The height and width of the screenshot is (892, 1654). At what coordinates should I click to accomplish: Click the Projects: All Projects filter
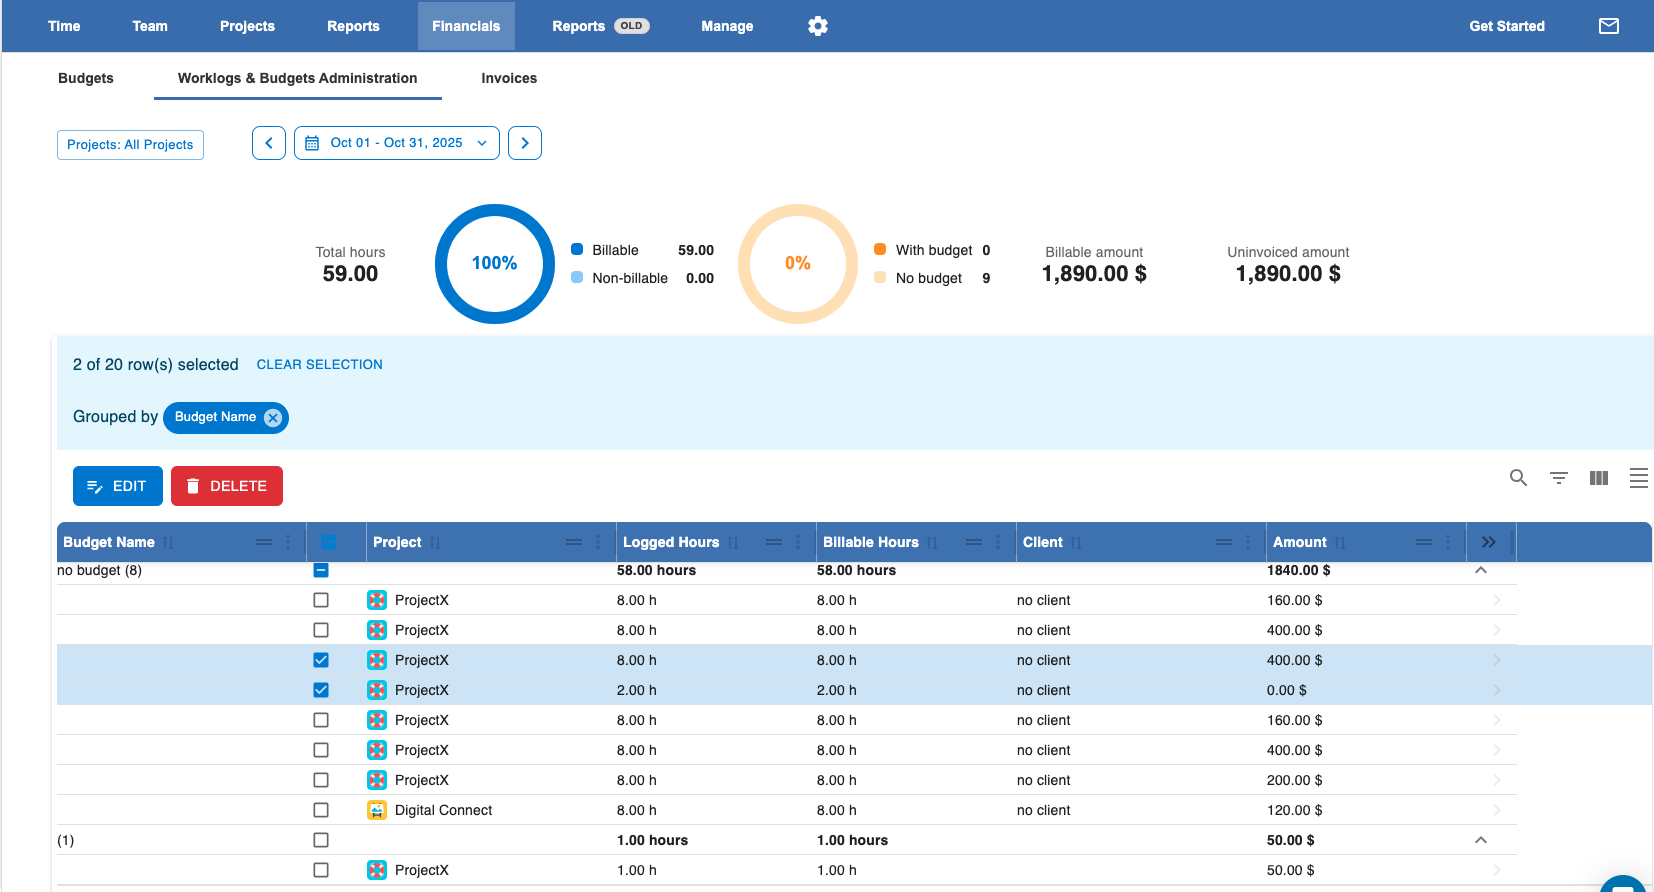coord(130,145)
